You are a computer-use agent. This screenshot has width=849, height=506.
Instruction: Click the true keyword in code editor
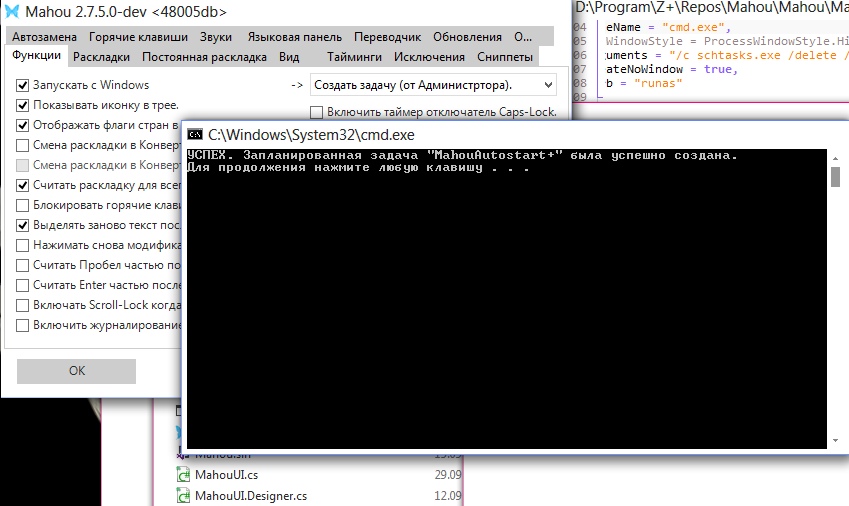click(x=717, y=69)
